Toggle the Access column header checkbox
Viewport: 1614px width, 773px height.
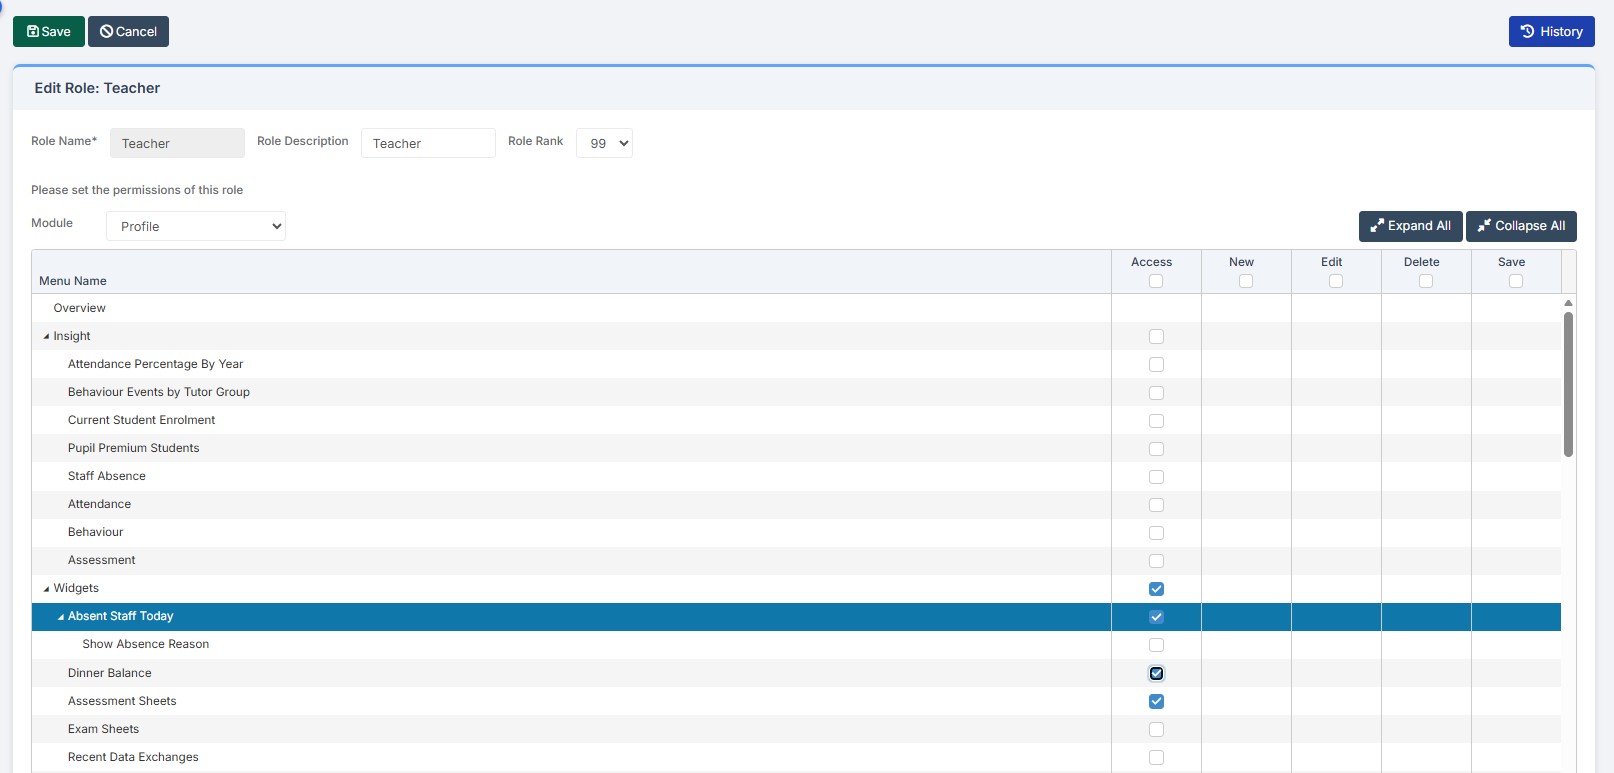(x=1156, y=281)
